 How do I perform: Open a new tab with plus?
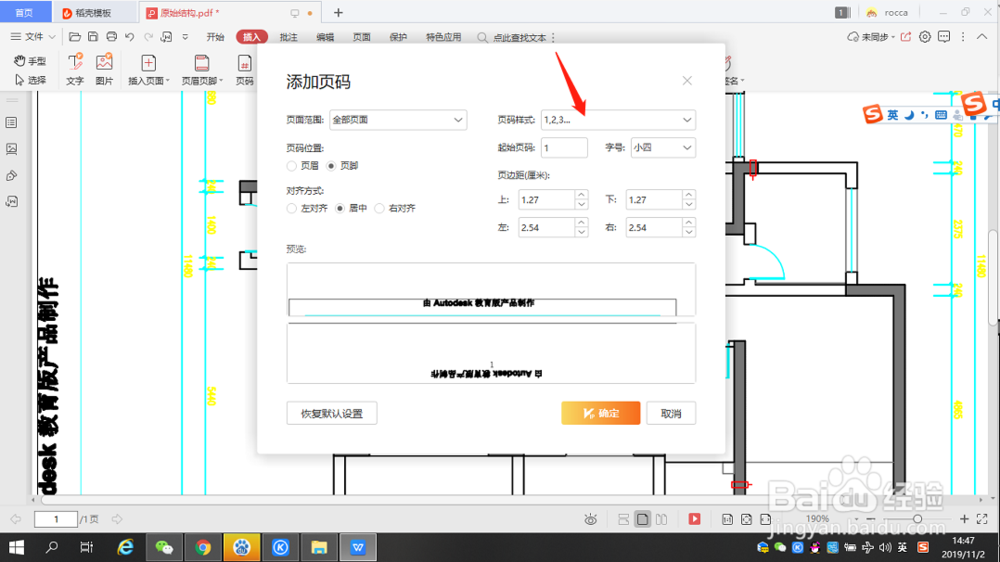pos(338,13)
